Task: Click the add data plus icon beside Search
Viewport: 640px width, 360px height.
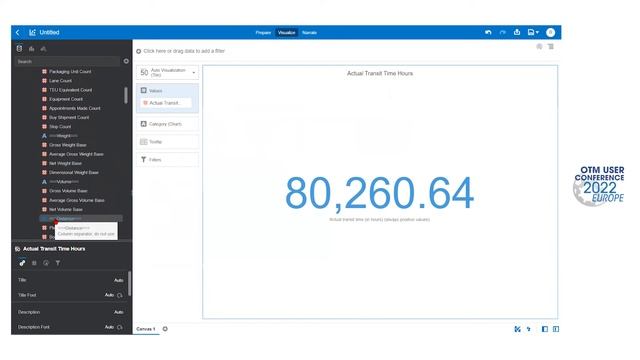Action: (x=126, y=61)
